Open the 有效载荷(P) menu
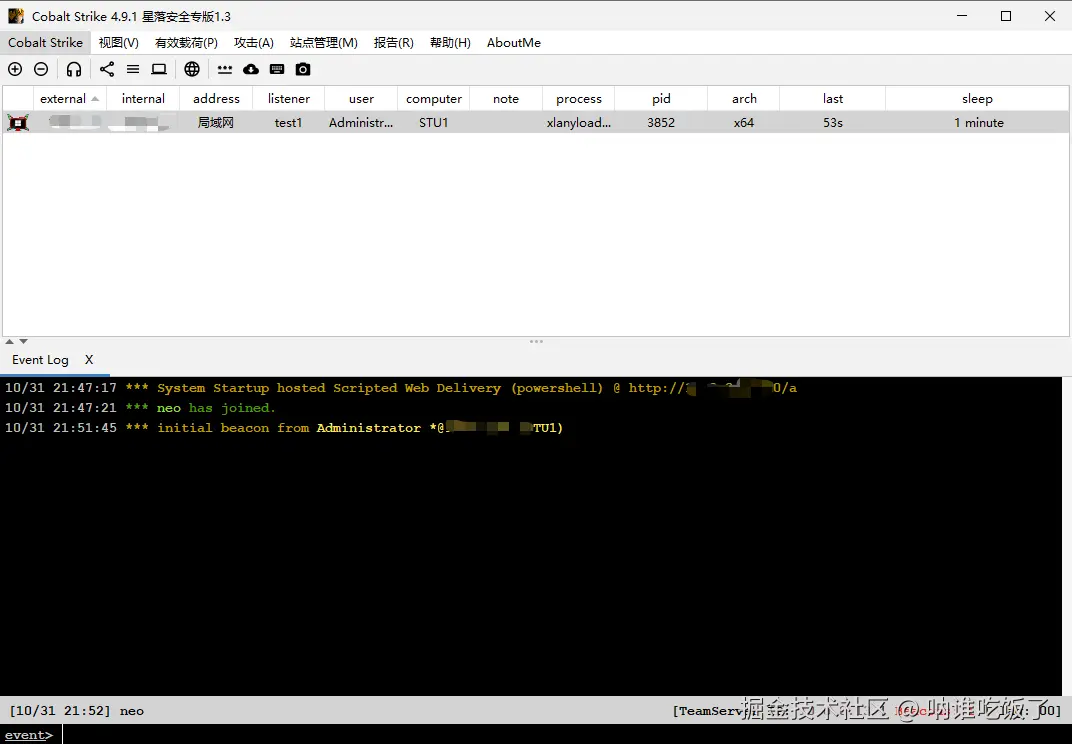Viewport: 1072px width, 744px height. (186, 42)
